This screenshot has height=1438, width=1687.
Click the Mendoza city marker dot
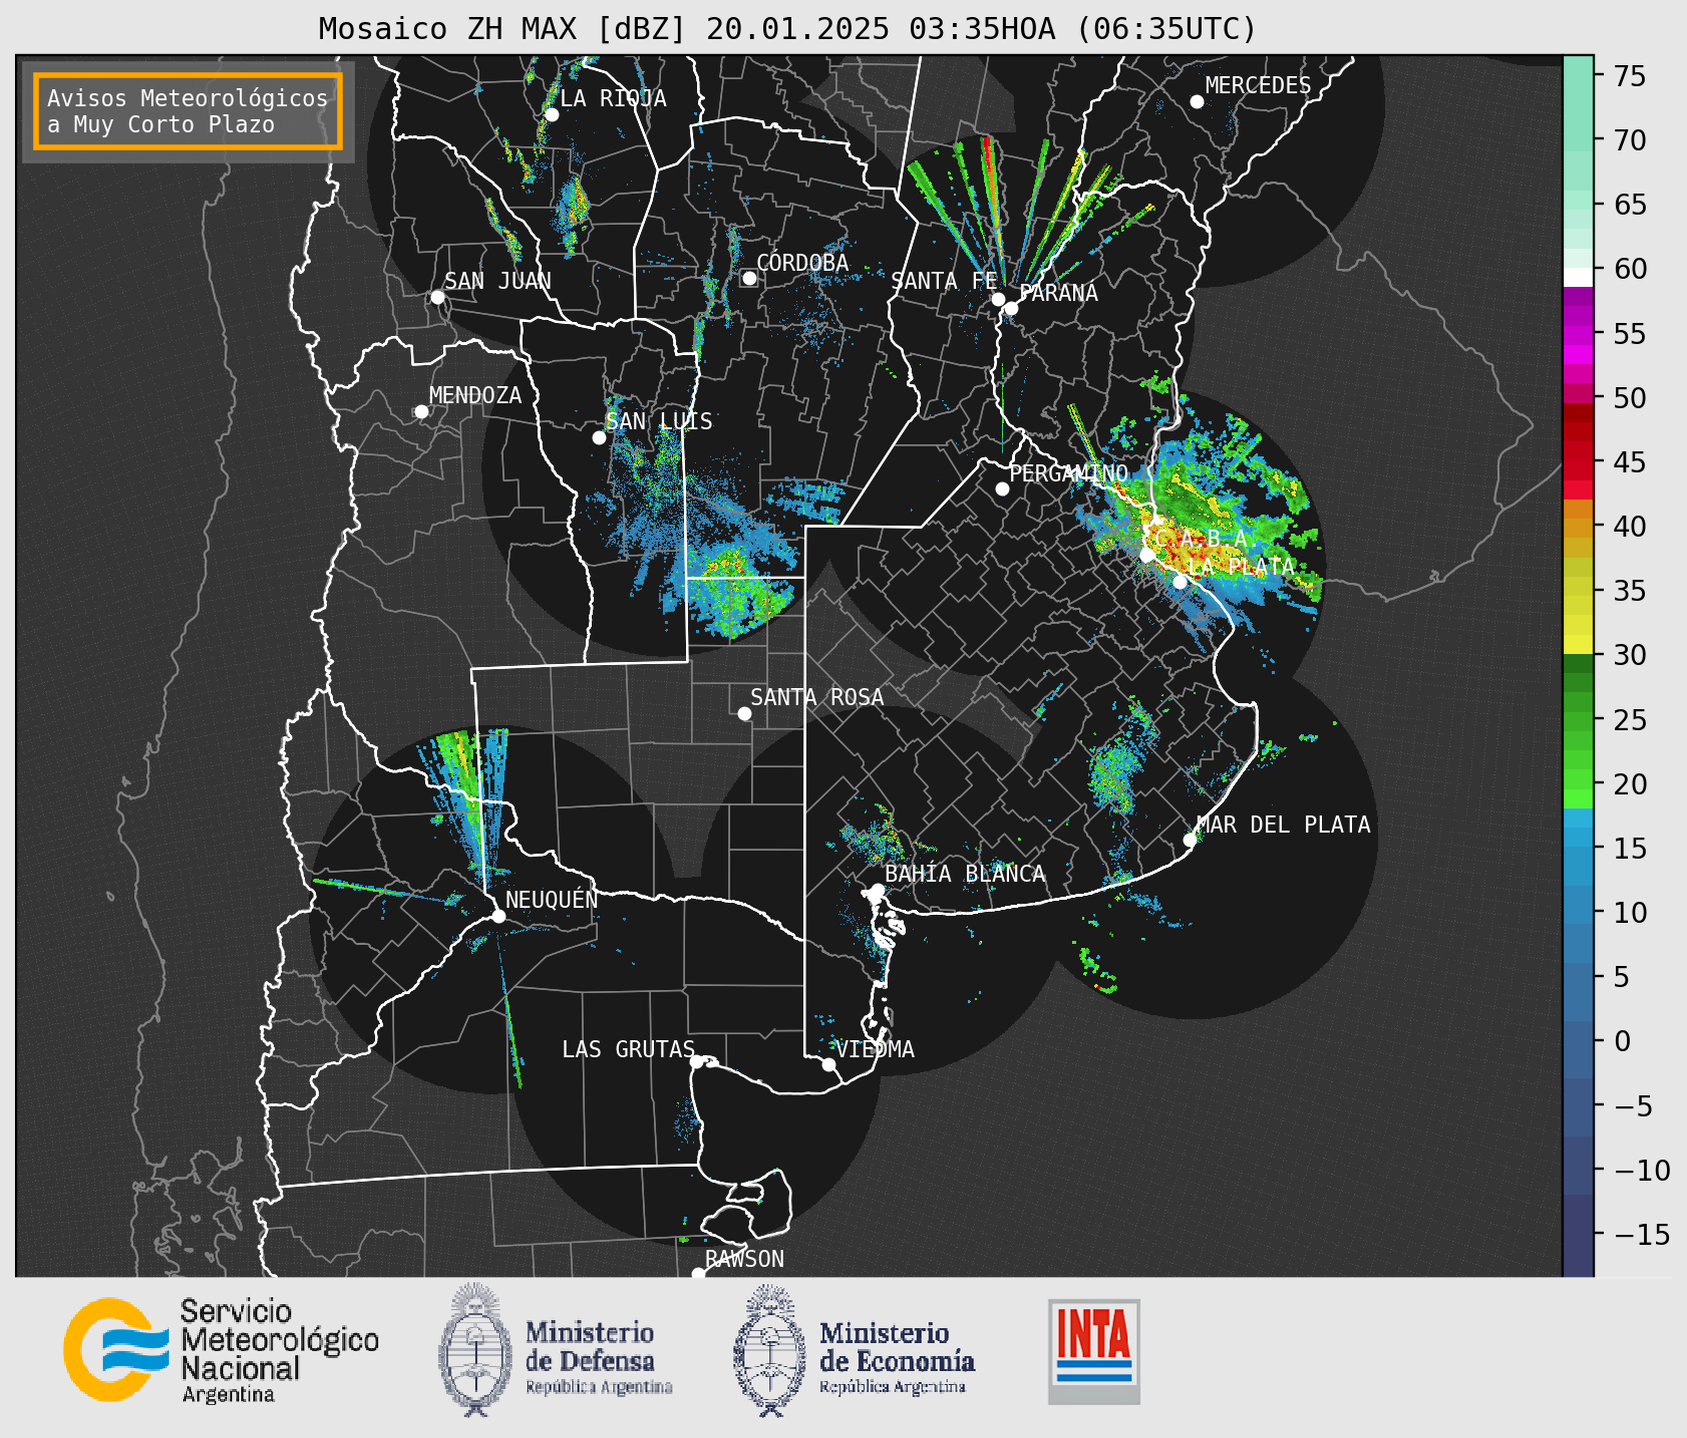click(421, 412)
